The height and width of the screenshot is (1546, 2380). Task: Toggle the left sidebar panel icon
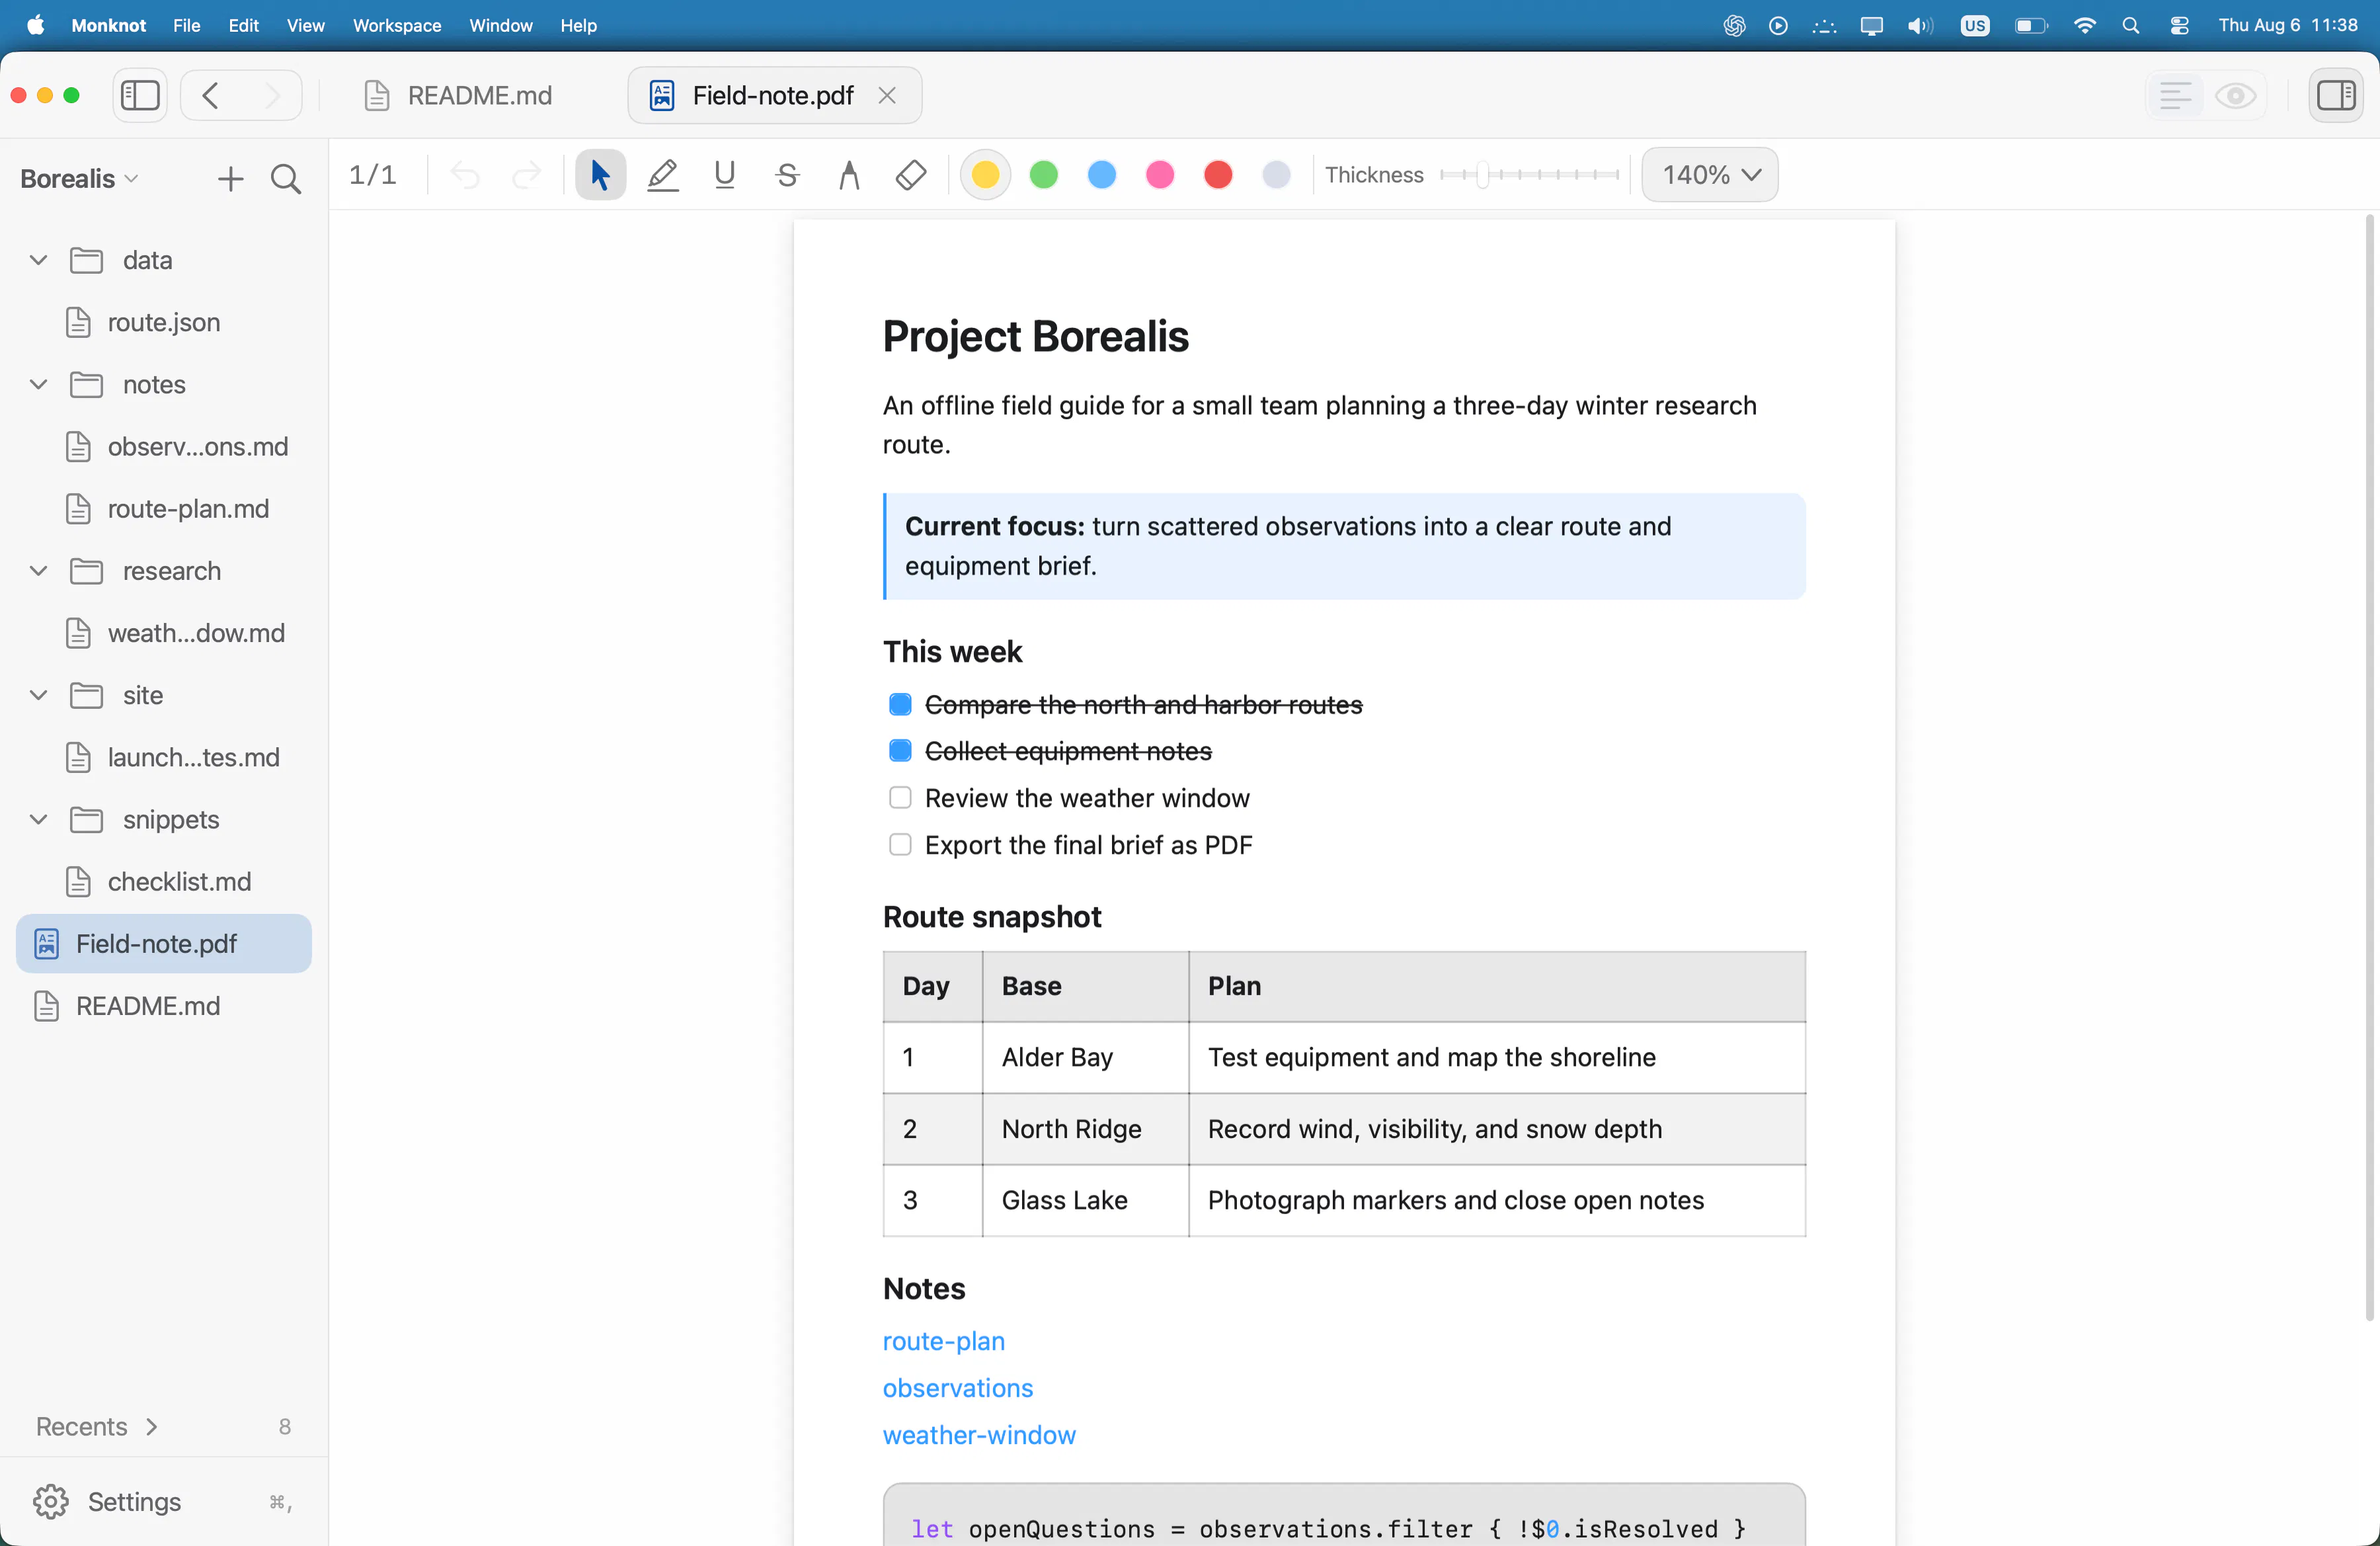[140, 96]
